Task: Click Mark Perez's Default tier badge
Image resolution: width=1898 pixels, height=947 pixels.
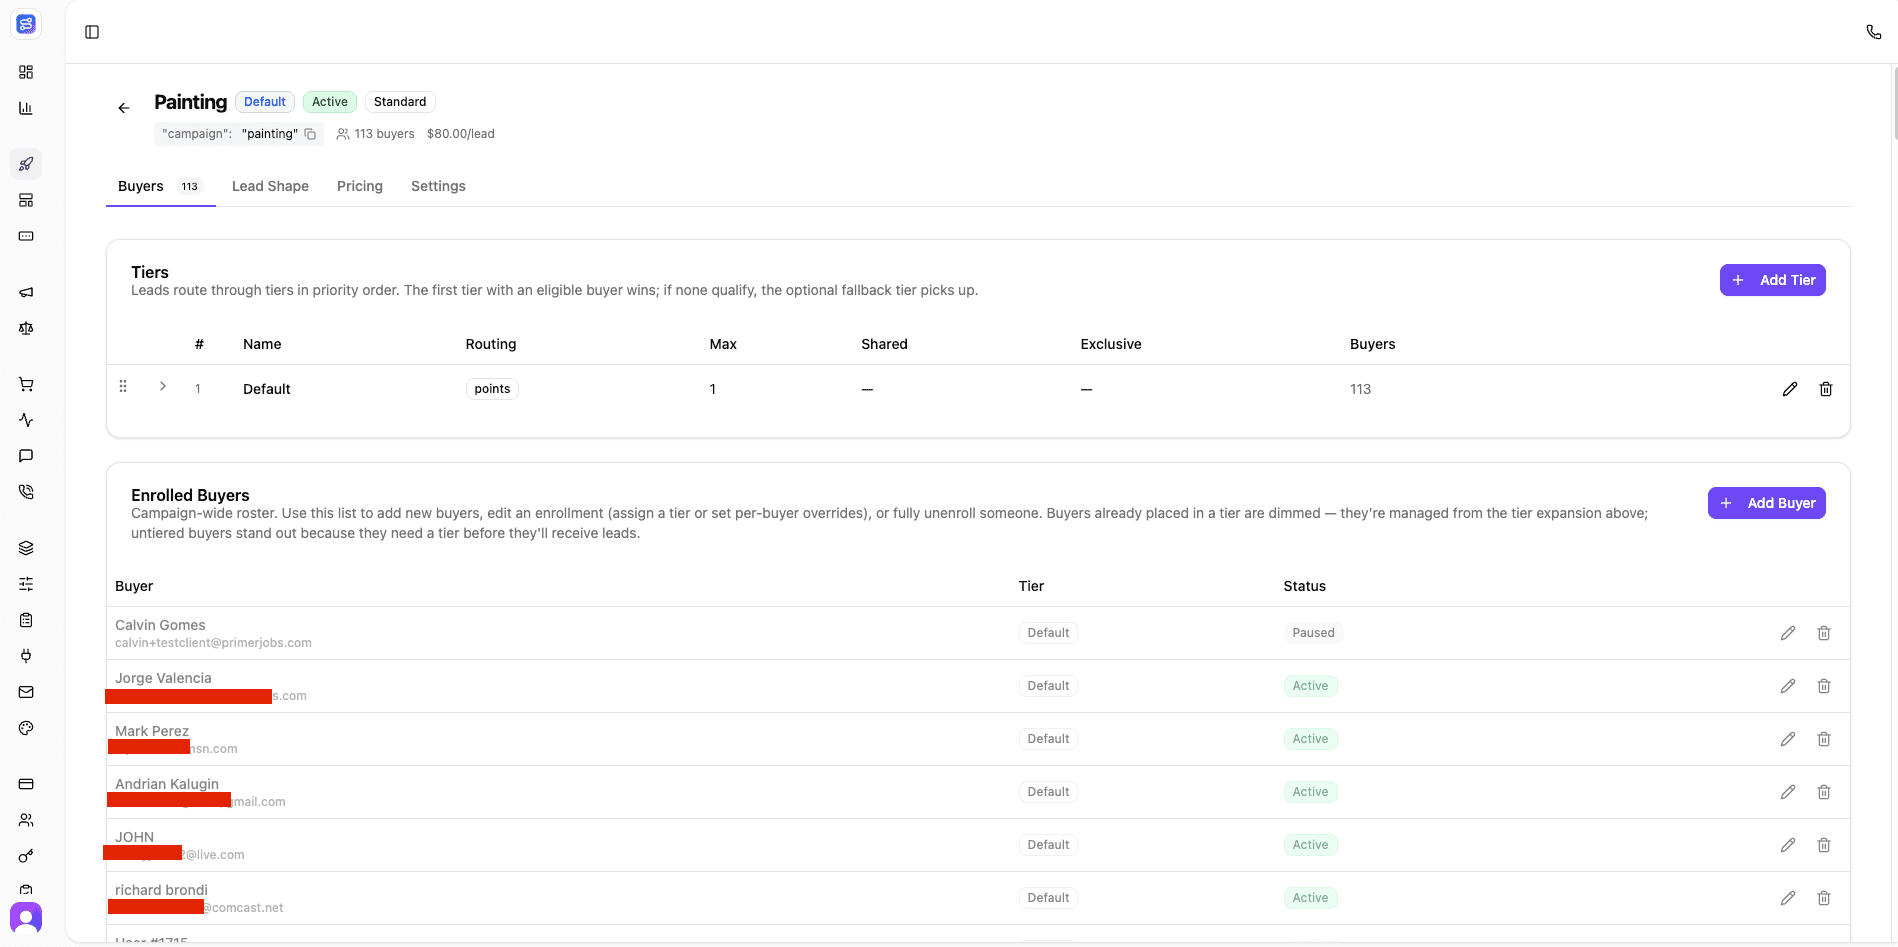Action: point(1048,739)
